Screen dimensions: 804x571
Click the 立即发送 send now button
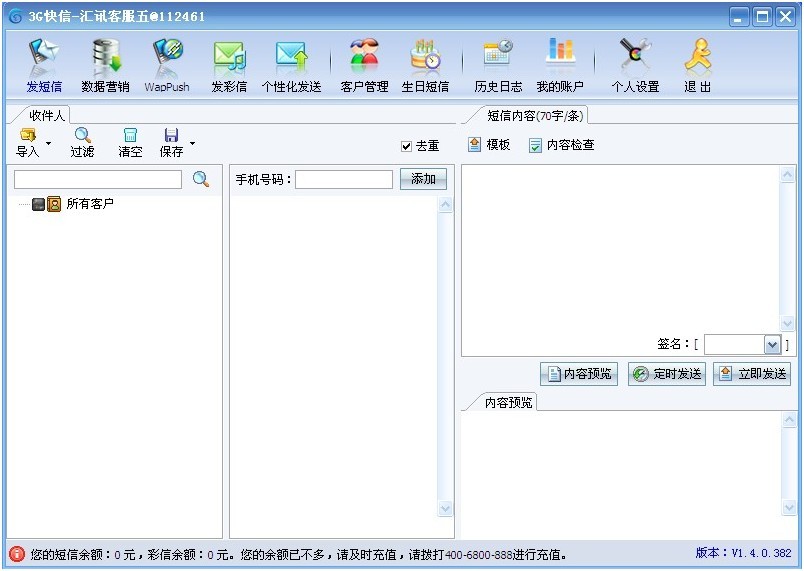(x=752, y=374)
